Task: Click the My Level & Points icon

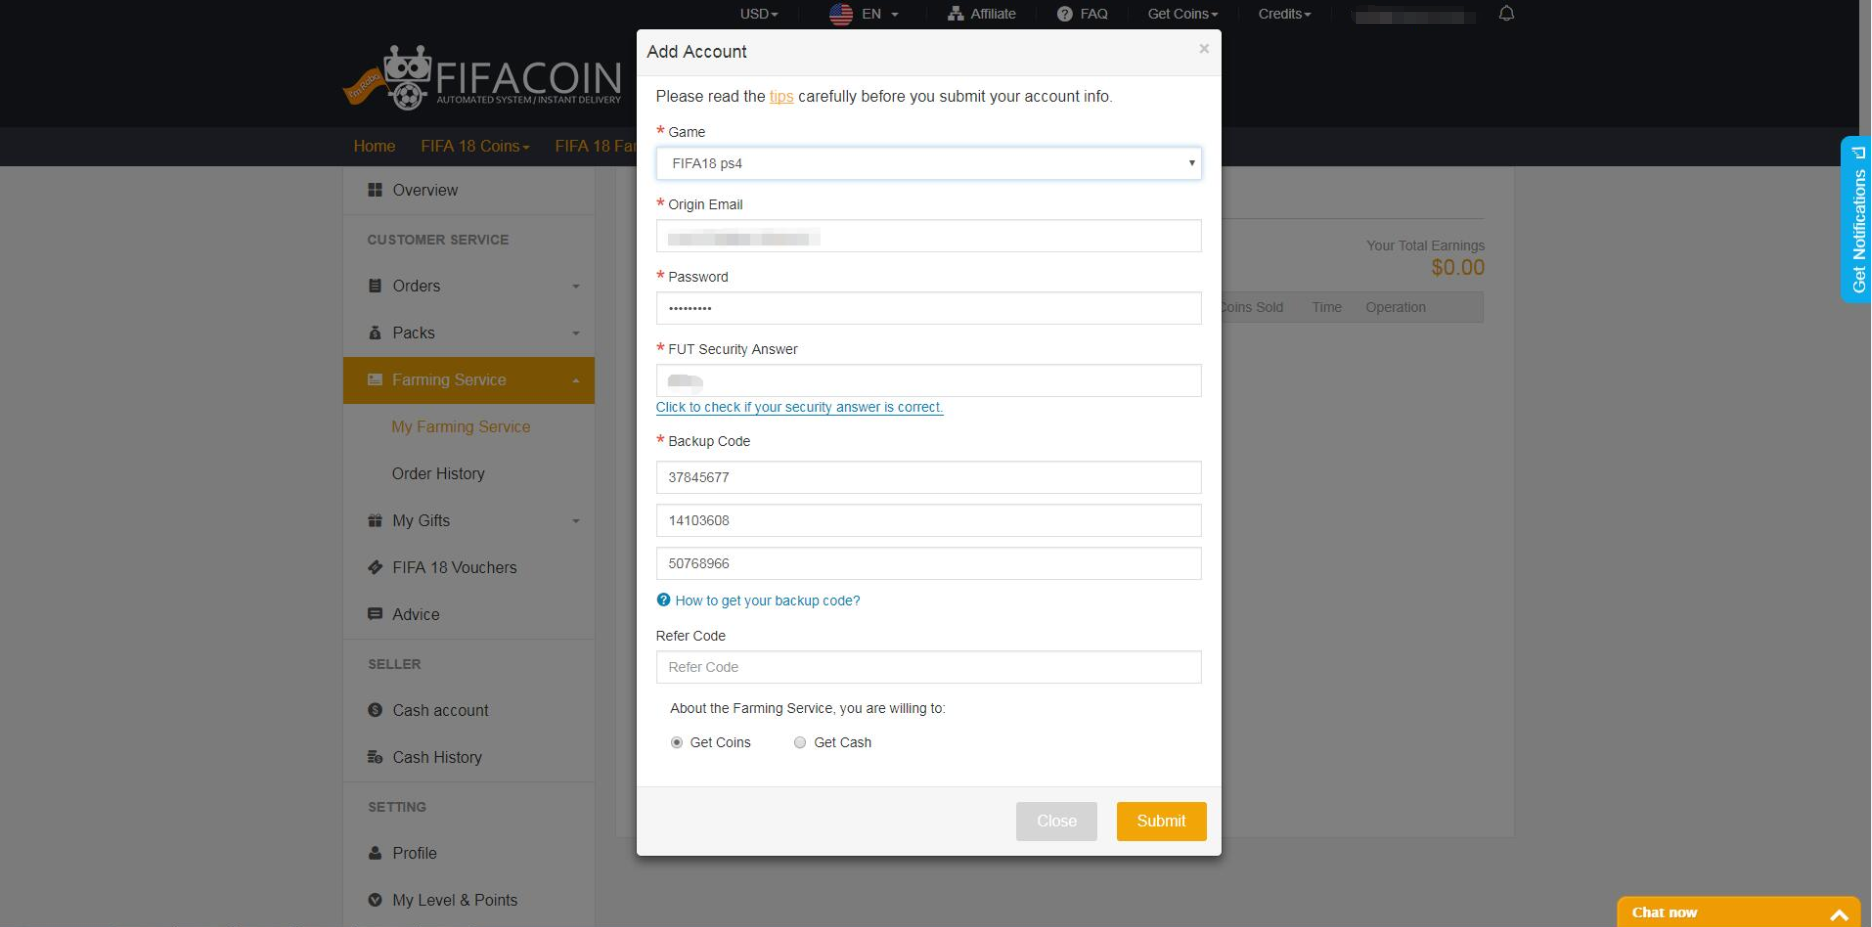Action: click(x=375, y=900)
